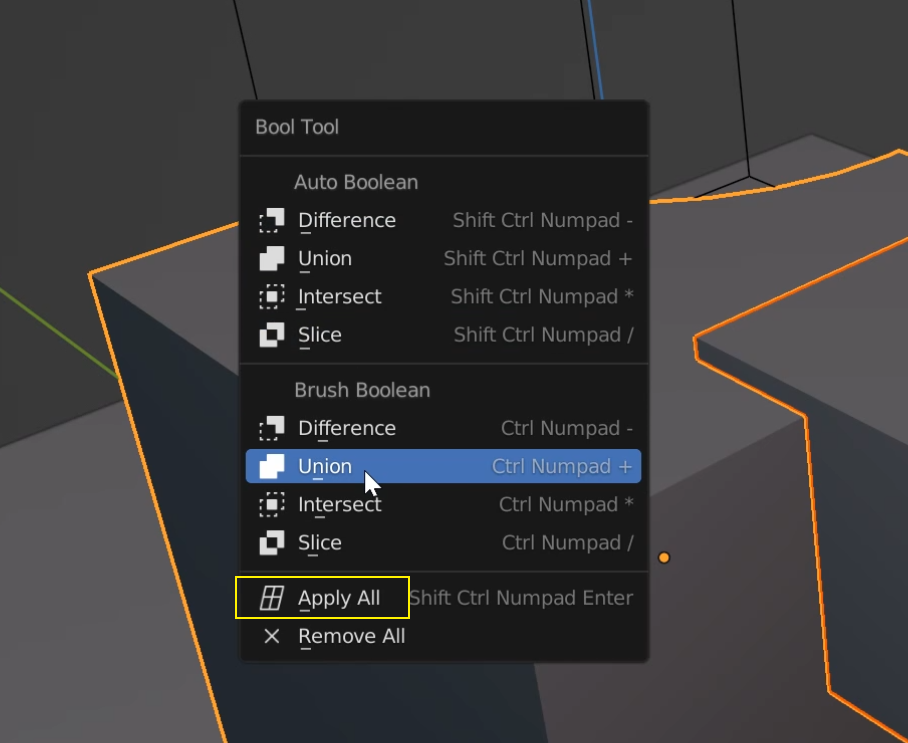Click shortcut text Shift Ctrl Numpad Enter
908x743 pixels.
tap(521, 598)
